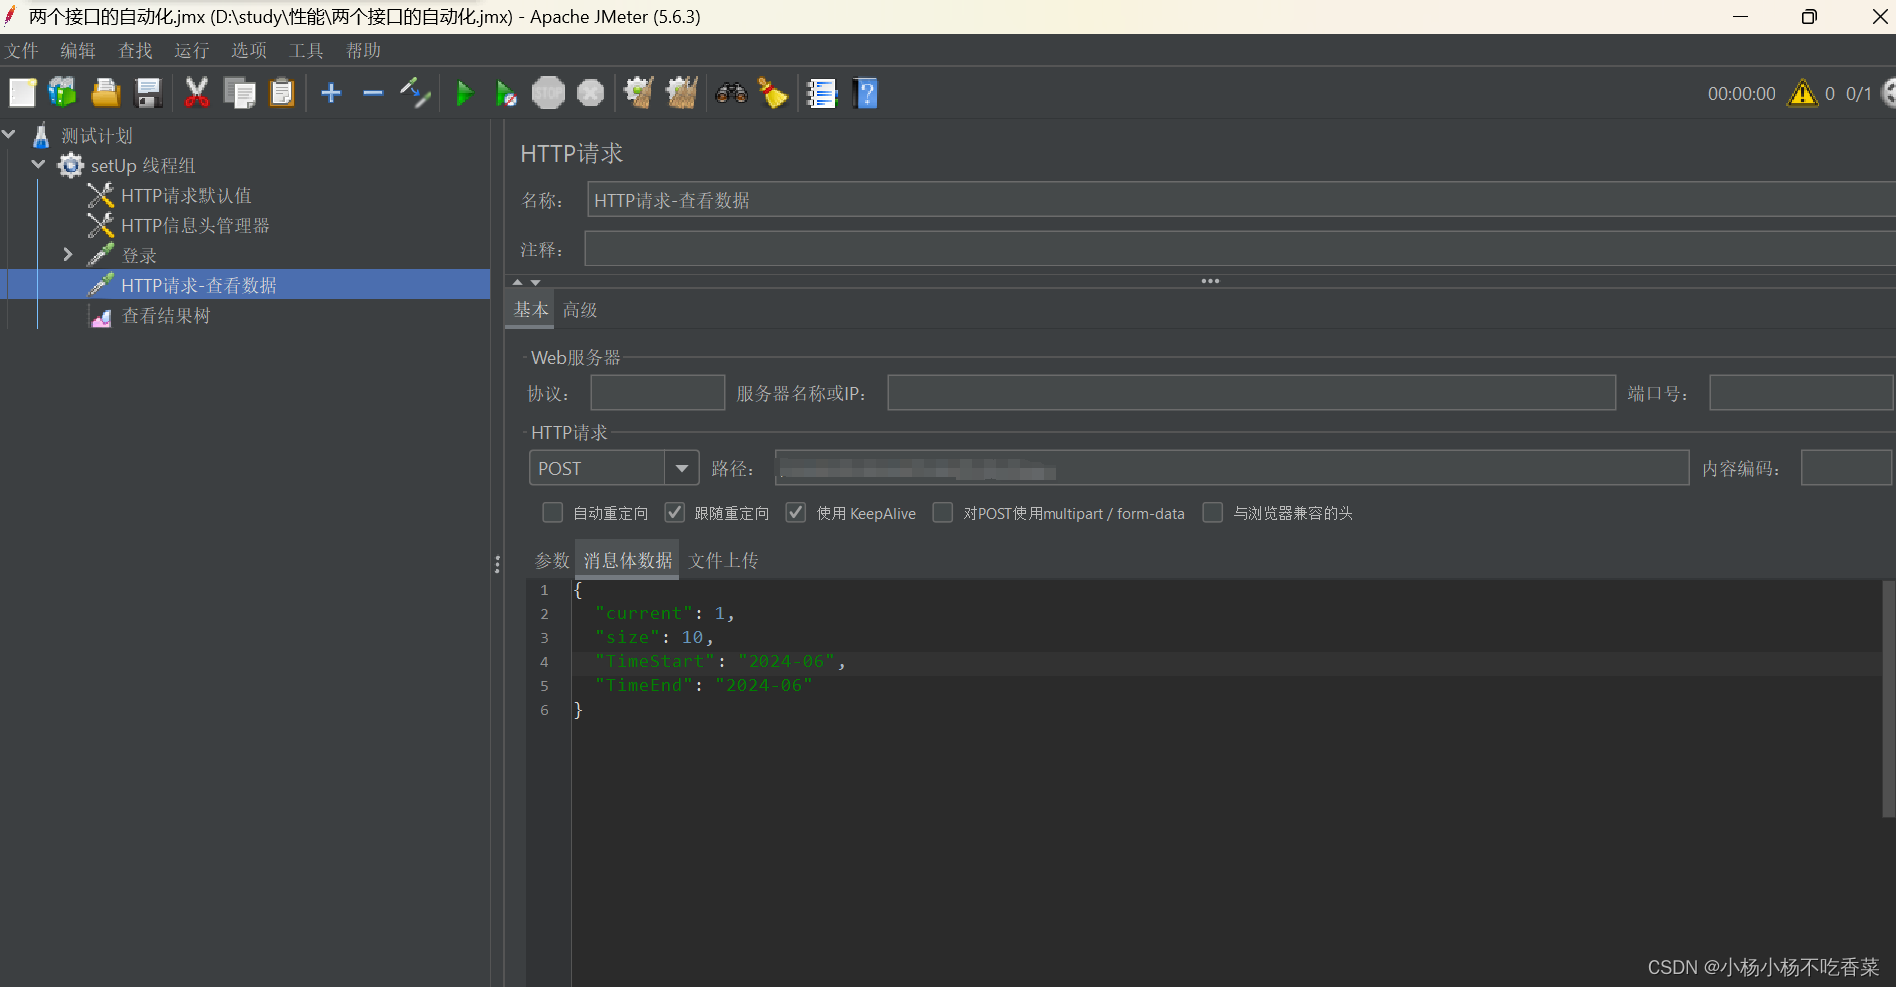Click the warning triangle log icon

(x=1803, y=93)
